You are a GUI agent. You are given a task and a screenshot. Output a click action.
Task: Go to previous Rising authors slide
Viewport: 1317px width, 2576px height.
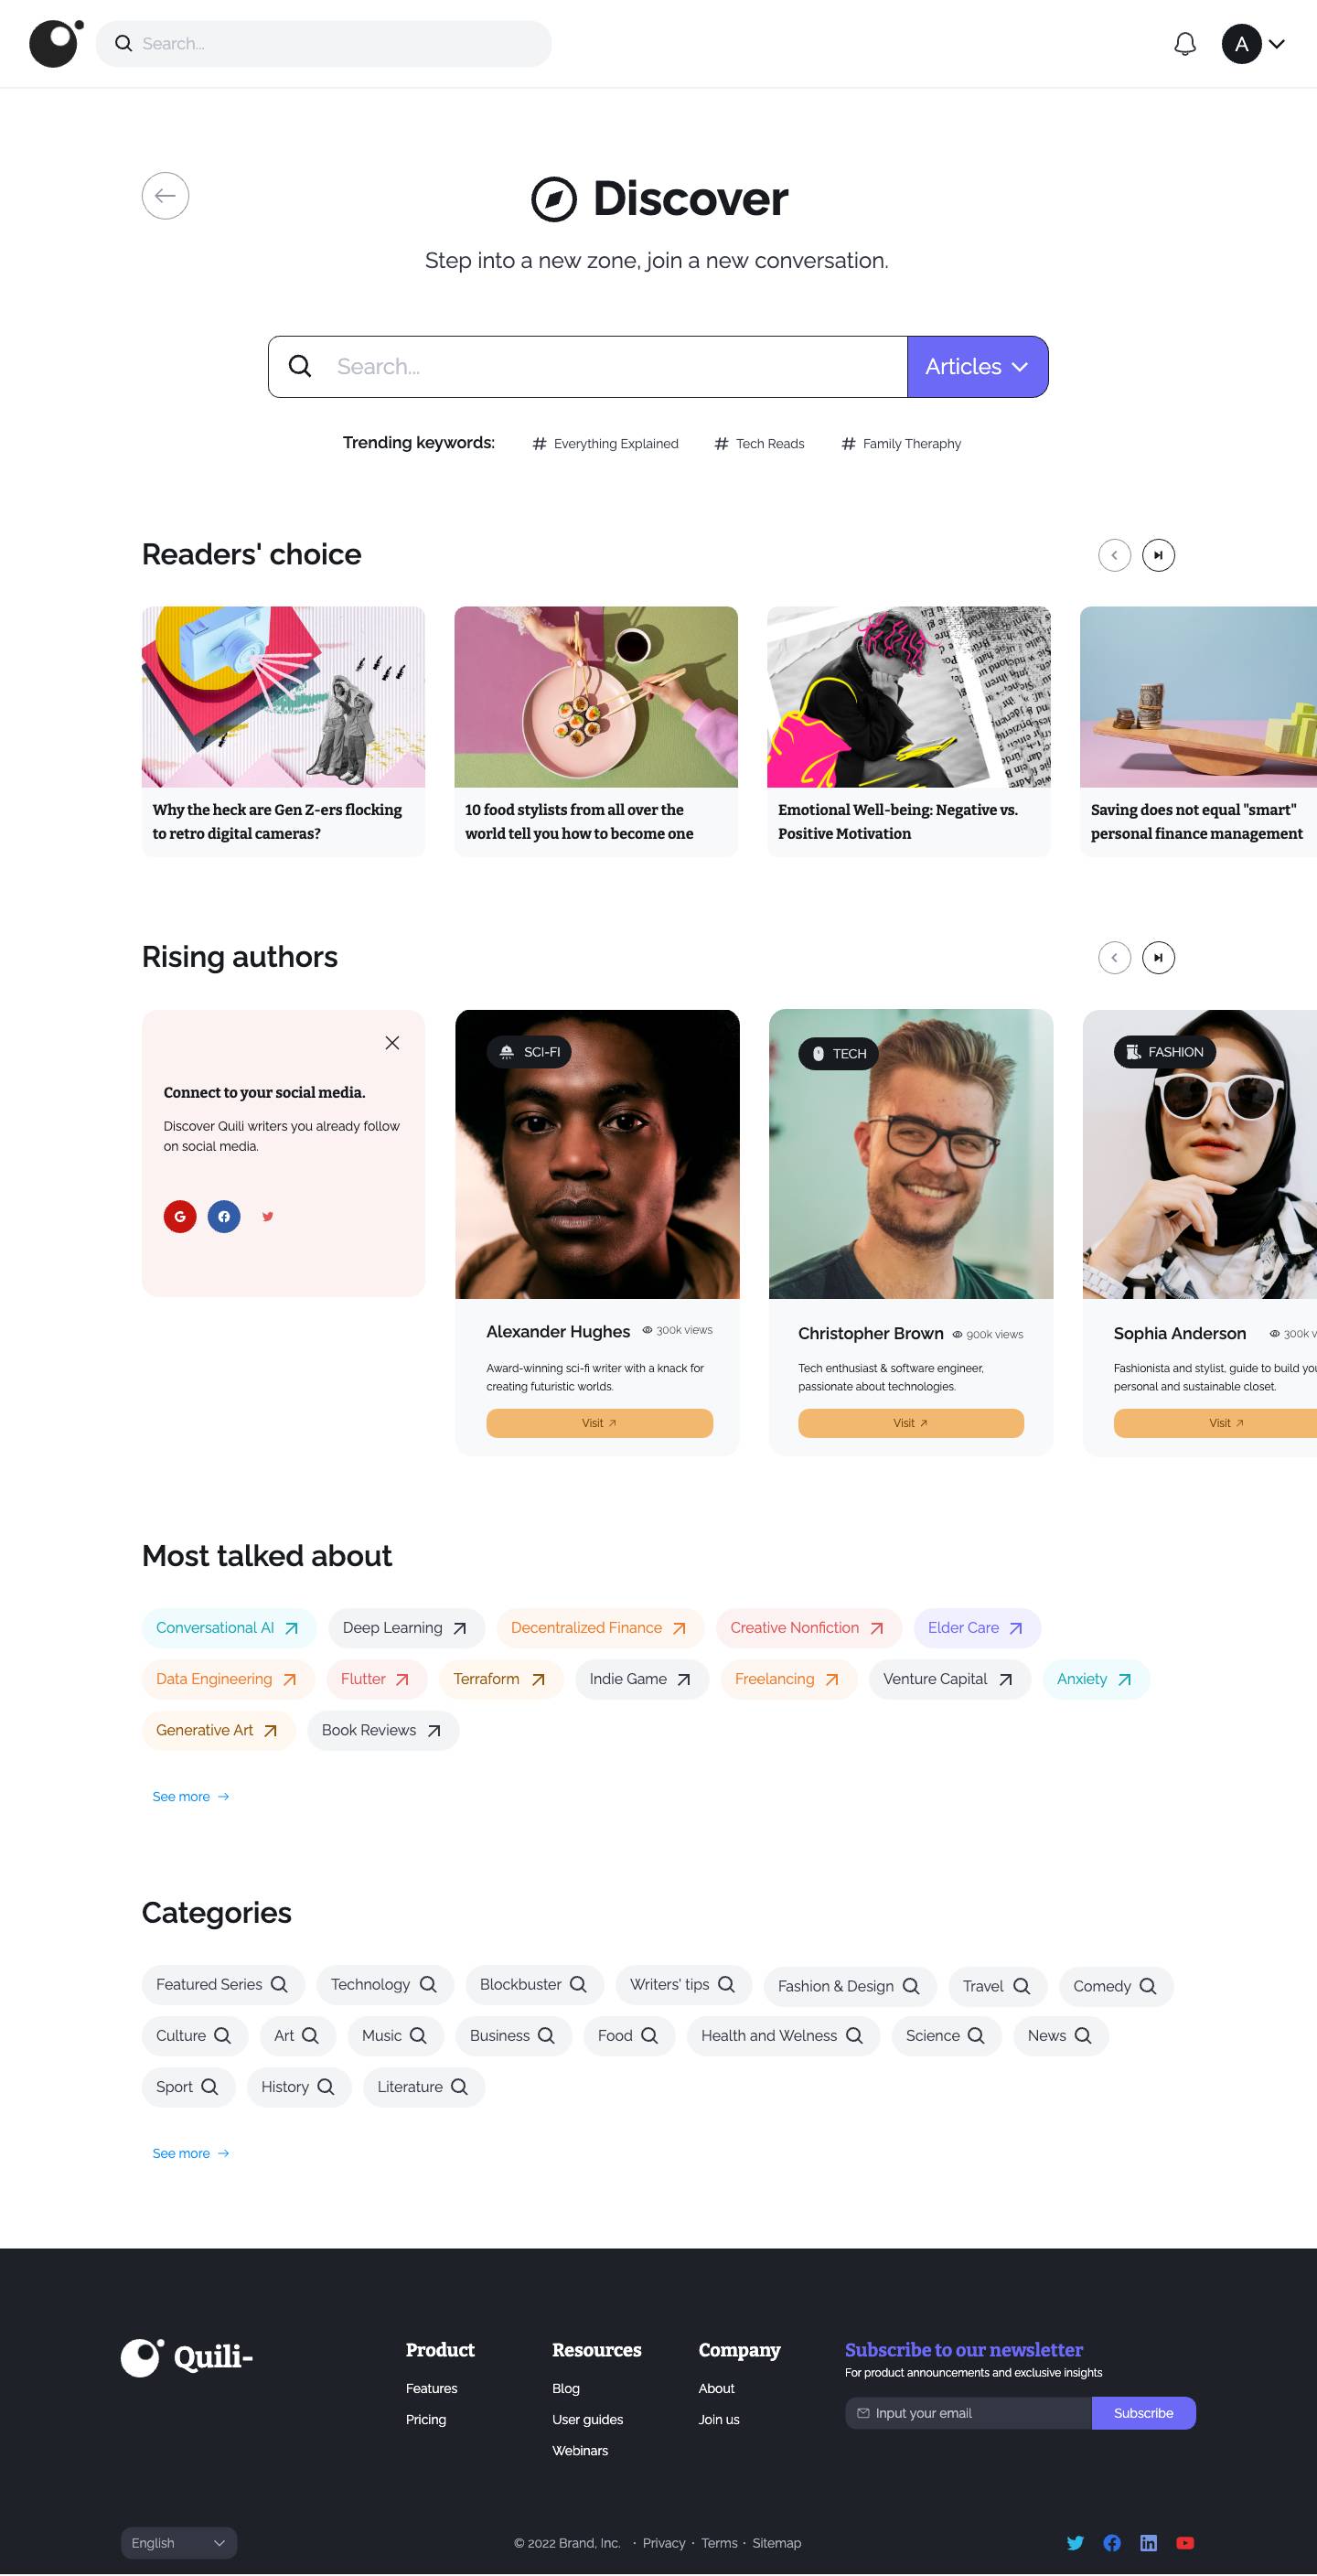pyautogui.click(x=1114, y=958)
